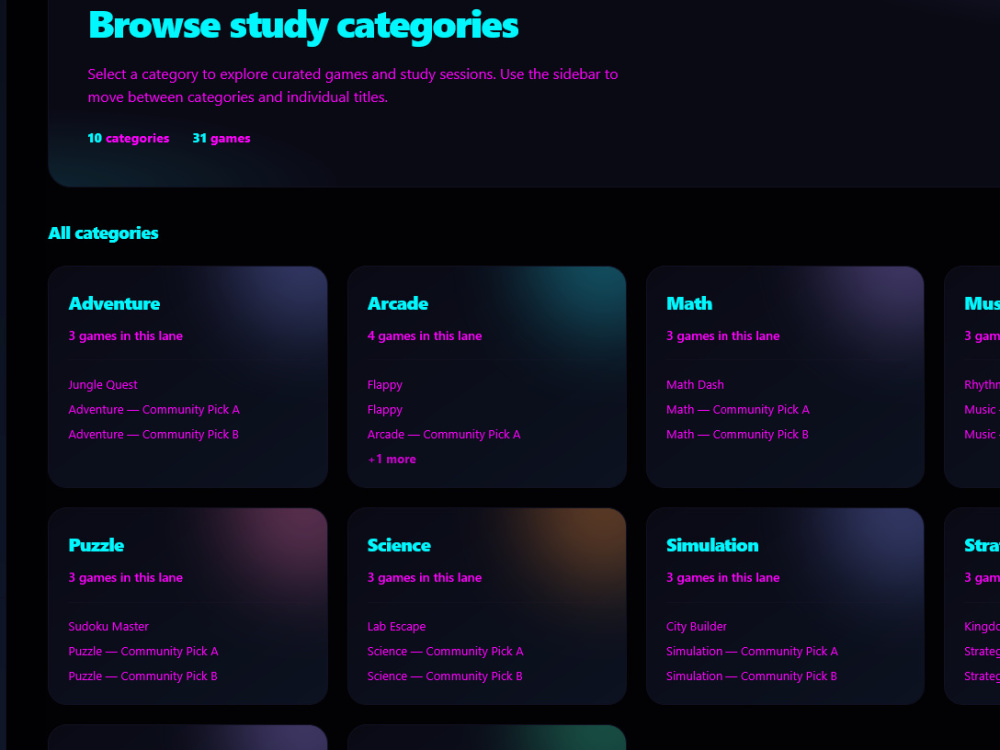Image resolution: width=1000 pixels, height=750 pixels.
Task: Click the 31 games stat
Action: coord(221,138)
